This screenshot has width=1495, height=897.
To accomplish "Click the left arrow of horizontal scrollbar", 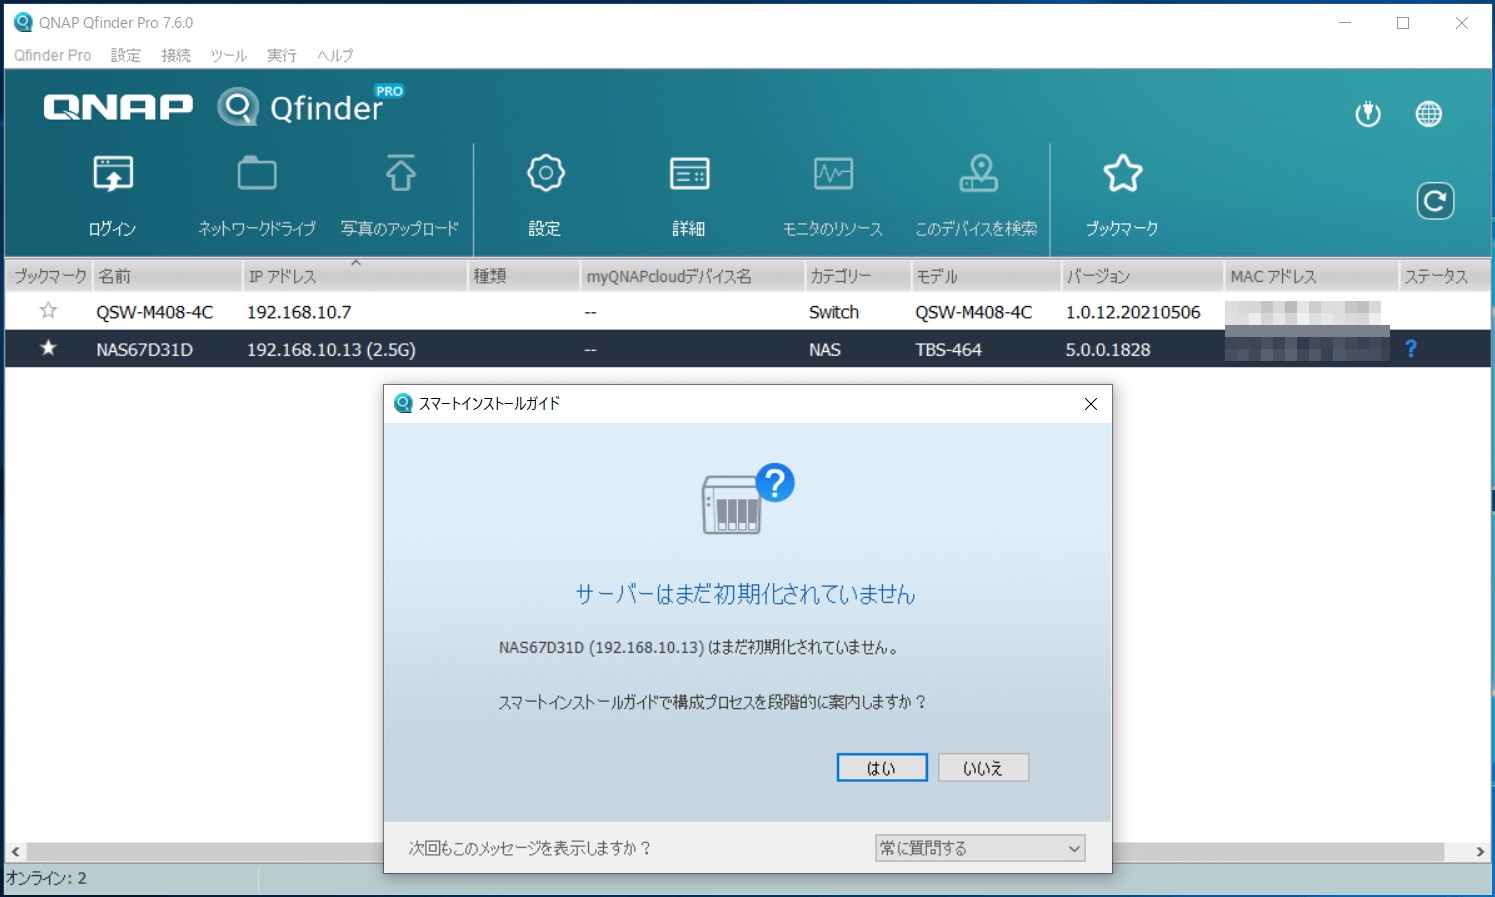I will pos(15,852).
